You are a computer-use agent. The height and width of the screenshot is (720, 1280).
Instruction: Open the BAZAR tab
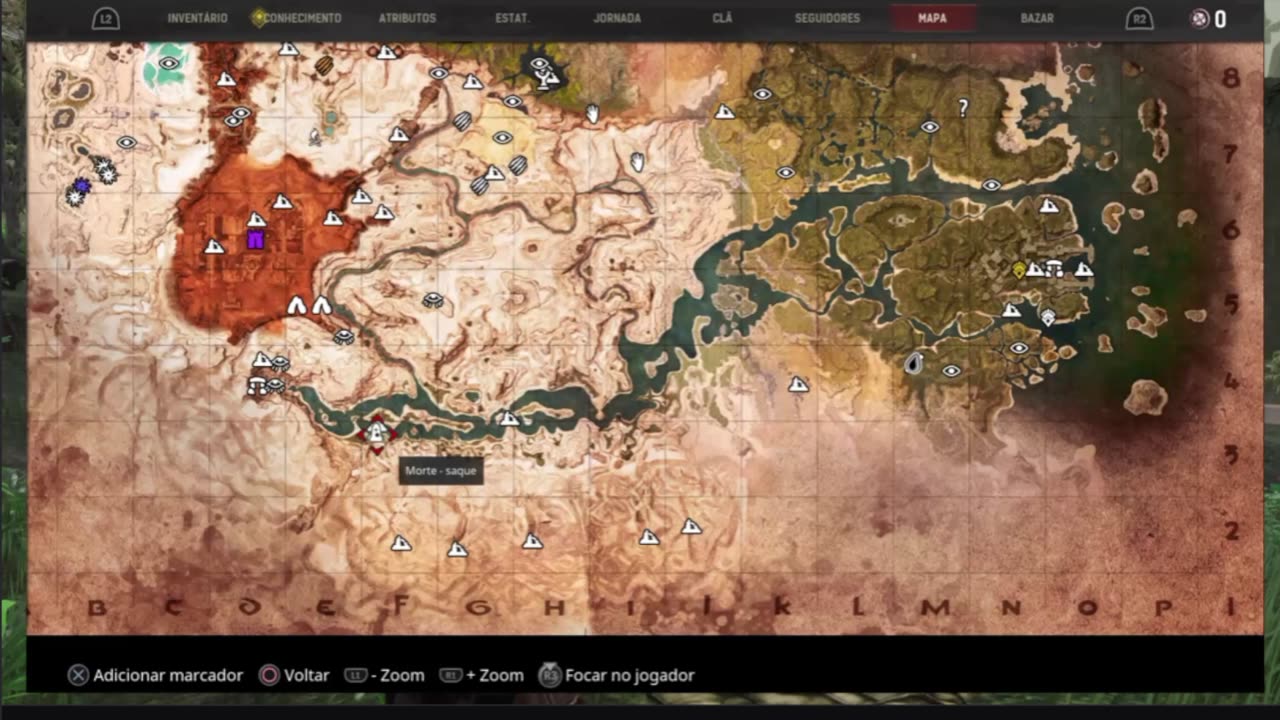click(1037, 18)
